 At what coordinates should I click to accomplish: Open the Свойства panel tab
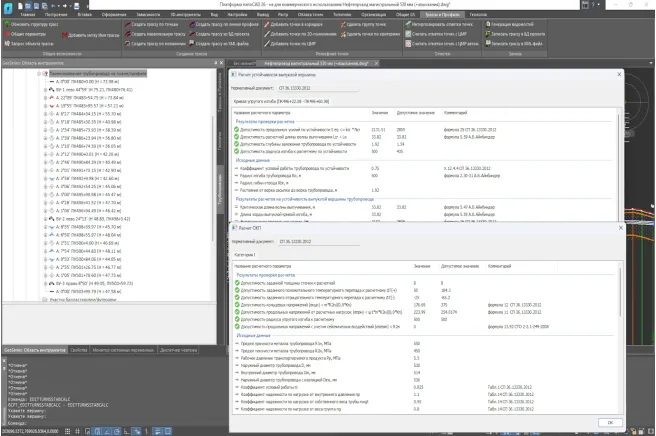[79, 351]
